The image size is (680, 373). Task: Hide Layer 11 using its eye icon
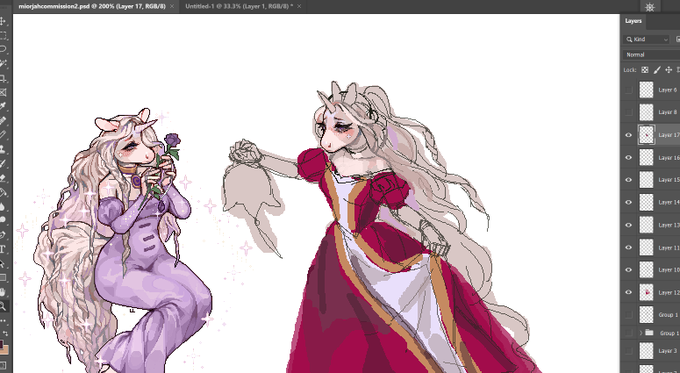[x=628, y=248]
